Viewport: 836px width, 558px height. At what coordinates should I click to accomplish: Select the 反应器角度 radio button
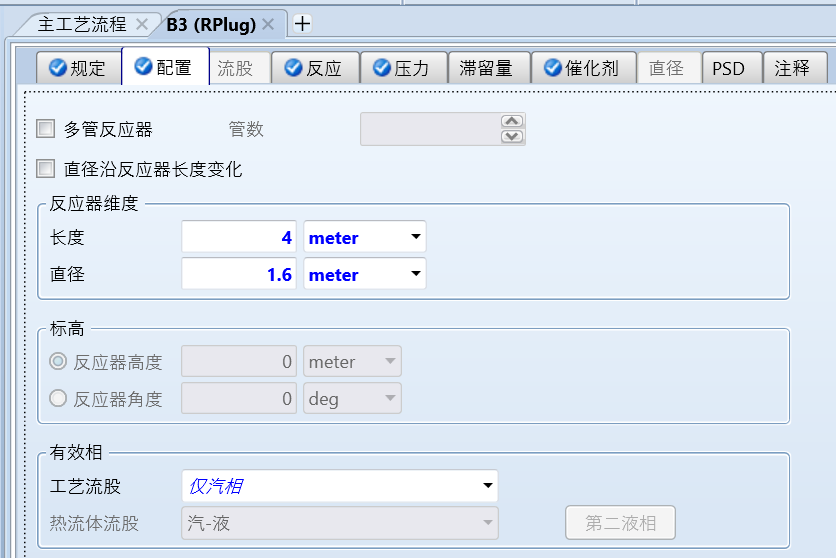click(x=58, y=398)
